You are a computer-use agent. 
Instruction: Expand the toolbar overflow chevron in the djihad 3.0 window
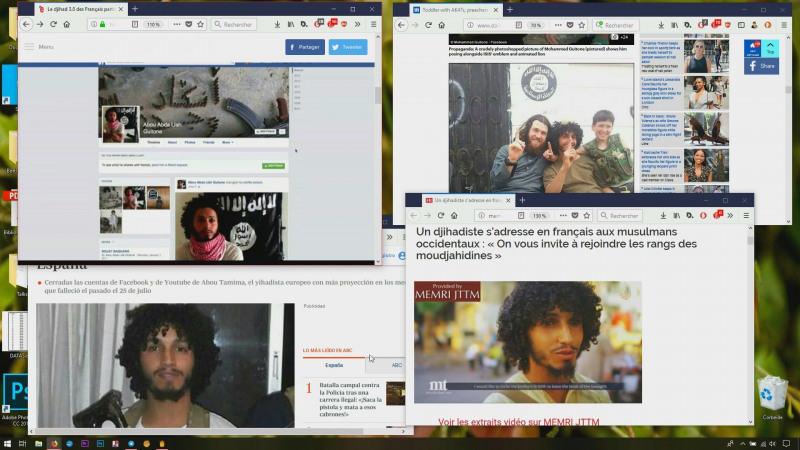[359, 24]
